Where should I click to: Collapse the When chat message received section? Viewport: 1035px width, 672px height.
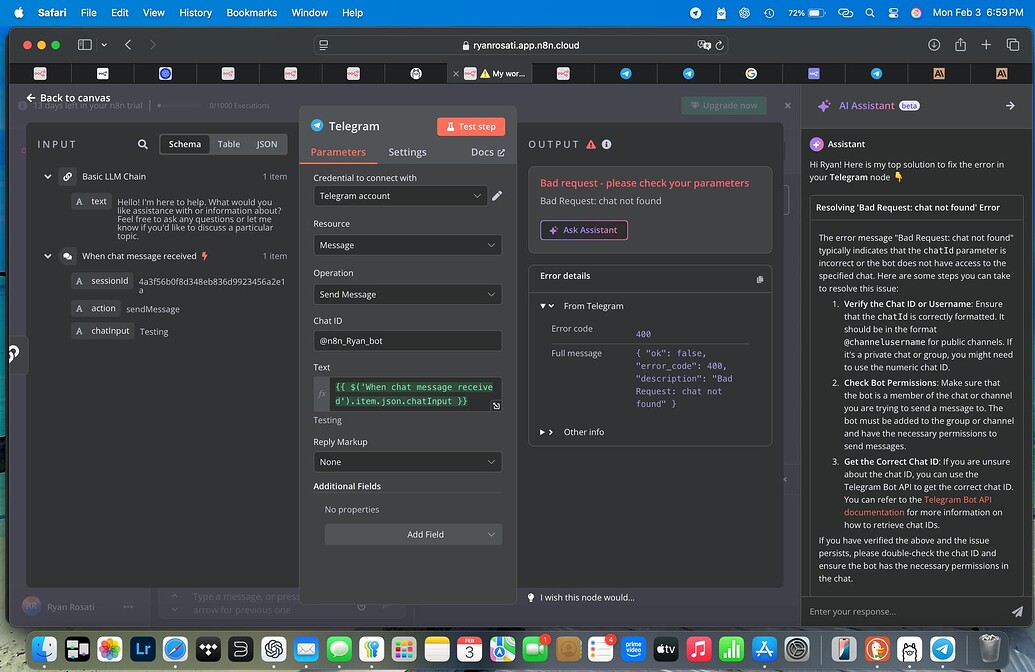coord(47,256)
